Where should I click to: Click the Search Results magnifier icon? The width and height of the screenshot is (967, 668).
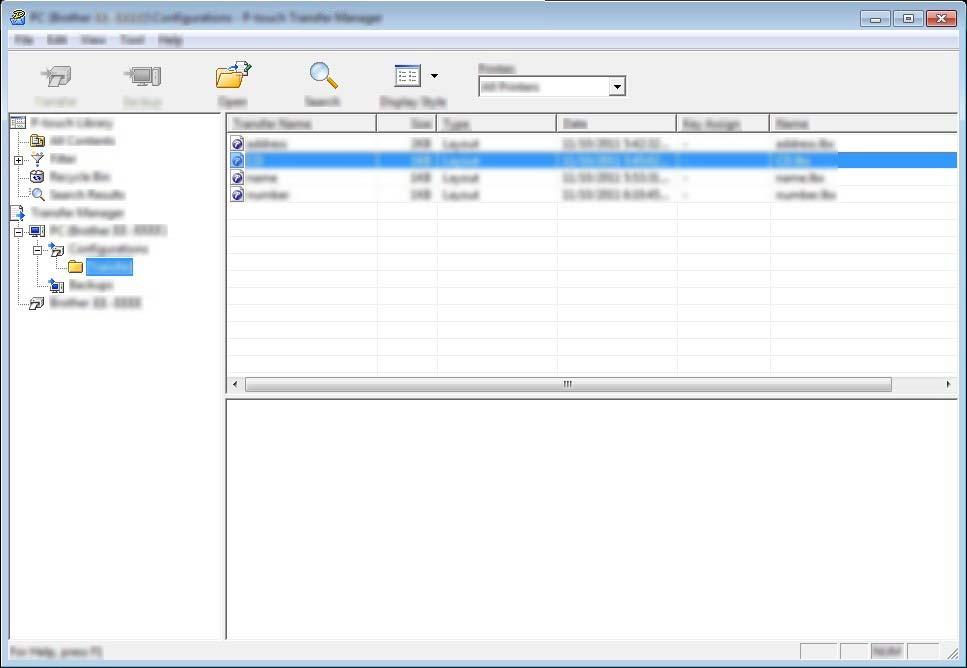(x=37, y=195)
